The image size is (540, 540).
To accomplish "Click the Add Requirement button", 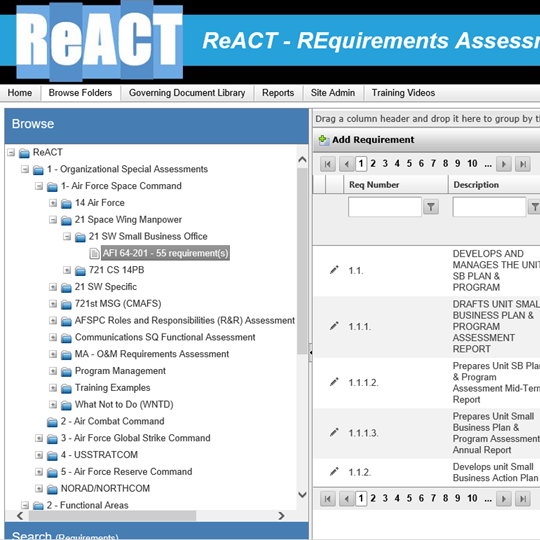I will (366, 140).
